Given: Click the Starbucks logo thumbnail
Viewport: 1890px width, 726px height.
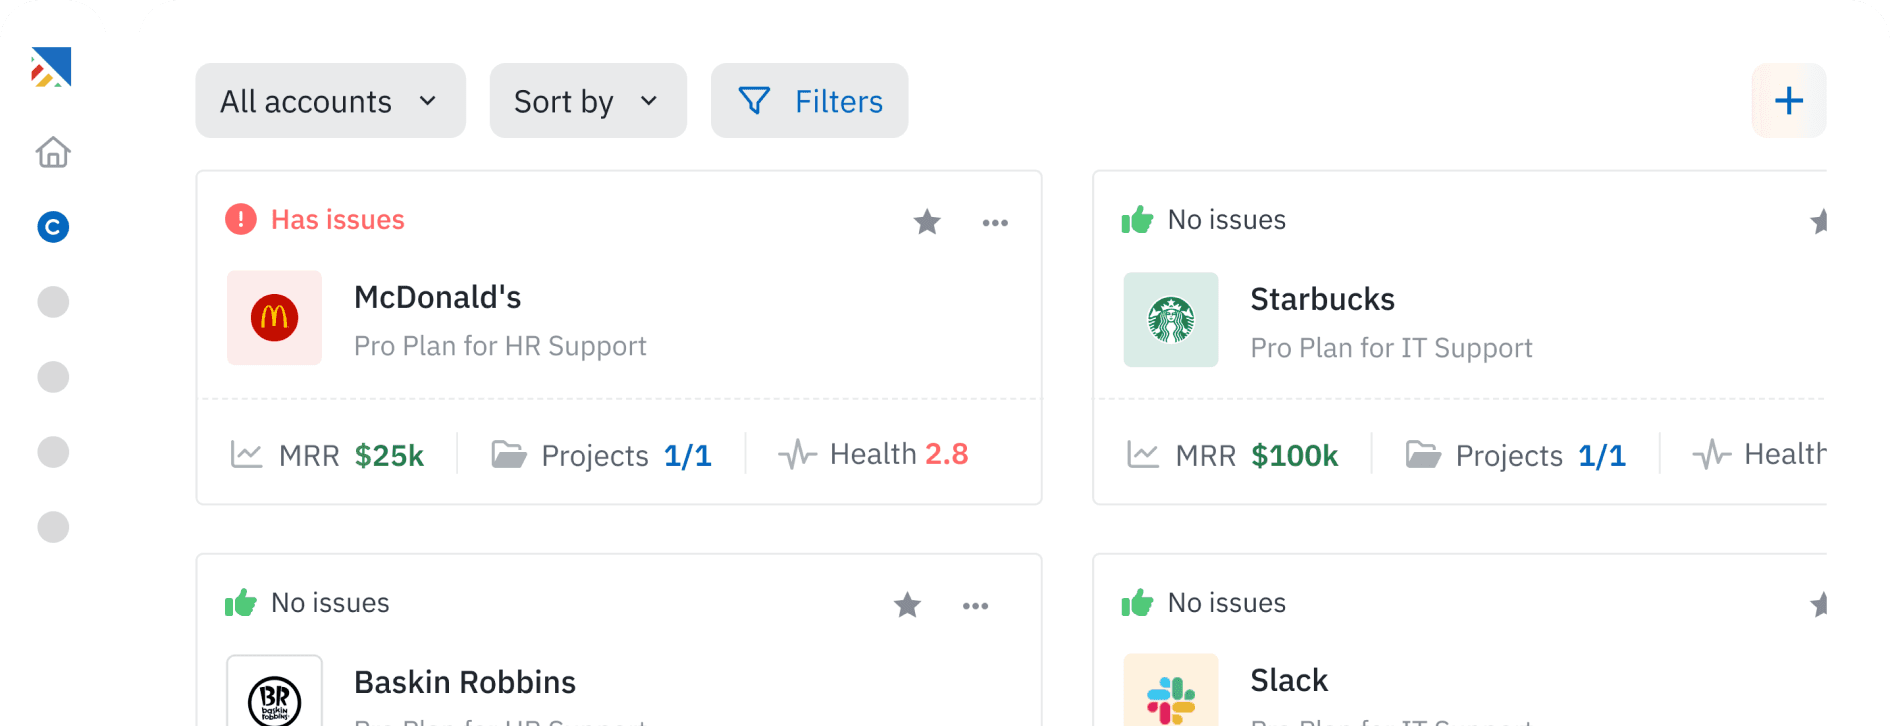Looking at the screenshot, I should pyautogui.click(x=1171, y=320).
